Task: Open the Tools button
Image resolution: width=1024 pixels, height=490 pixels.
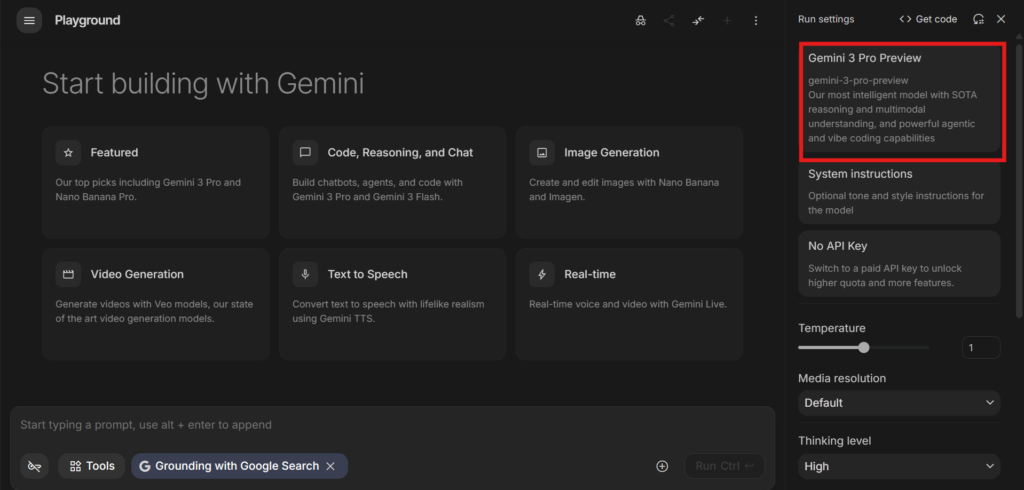Action: point(91,466)
